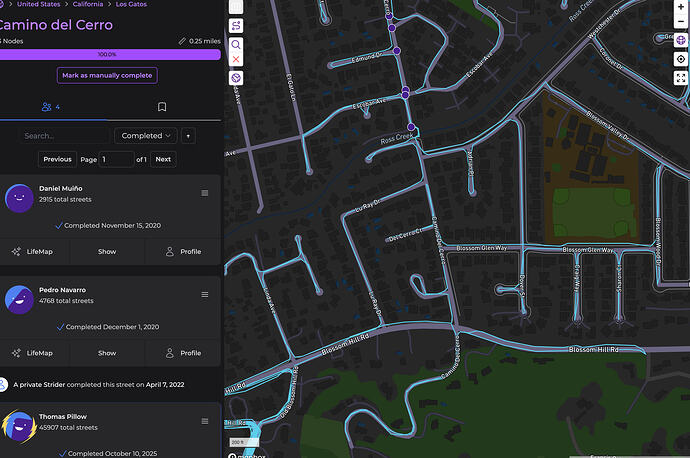The image size is (690, 458).
Task: Open California breadcrumb link
Action: pyautogui.click(x=88, y=4)
